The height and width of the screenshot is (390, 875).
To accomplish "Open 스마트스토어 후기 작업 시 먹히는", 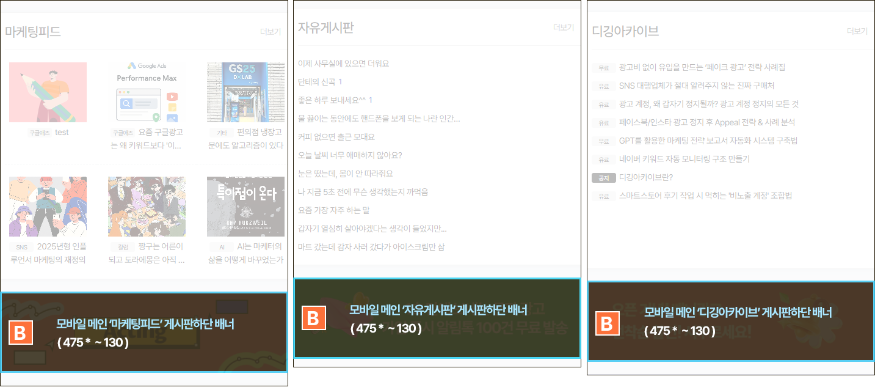I will [705, 196].
